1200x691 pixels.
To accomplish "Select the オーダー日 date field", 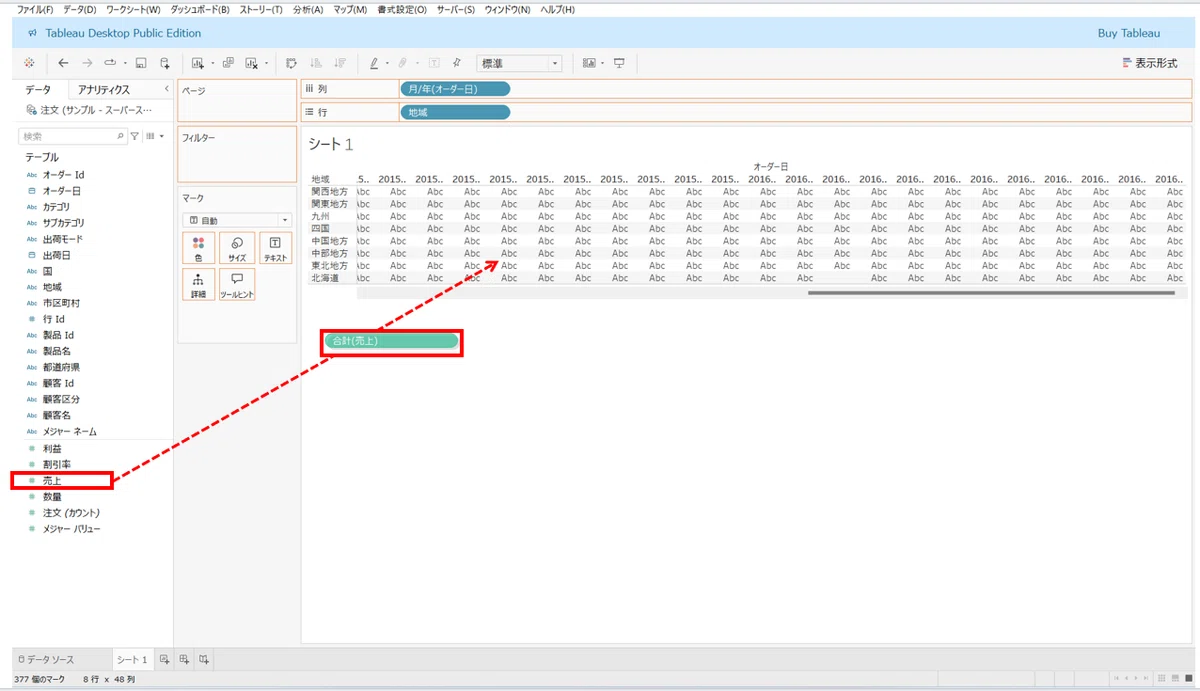I will pyautogui.click(x=62, y=191).
